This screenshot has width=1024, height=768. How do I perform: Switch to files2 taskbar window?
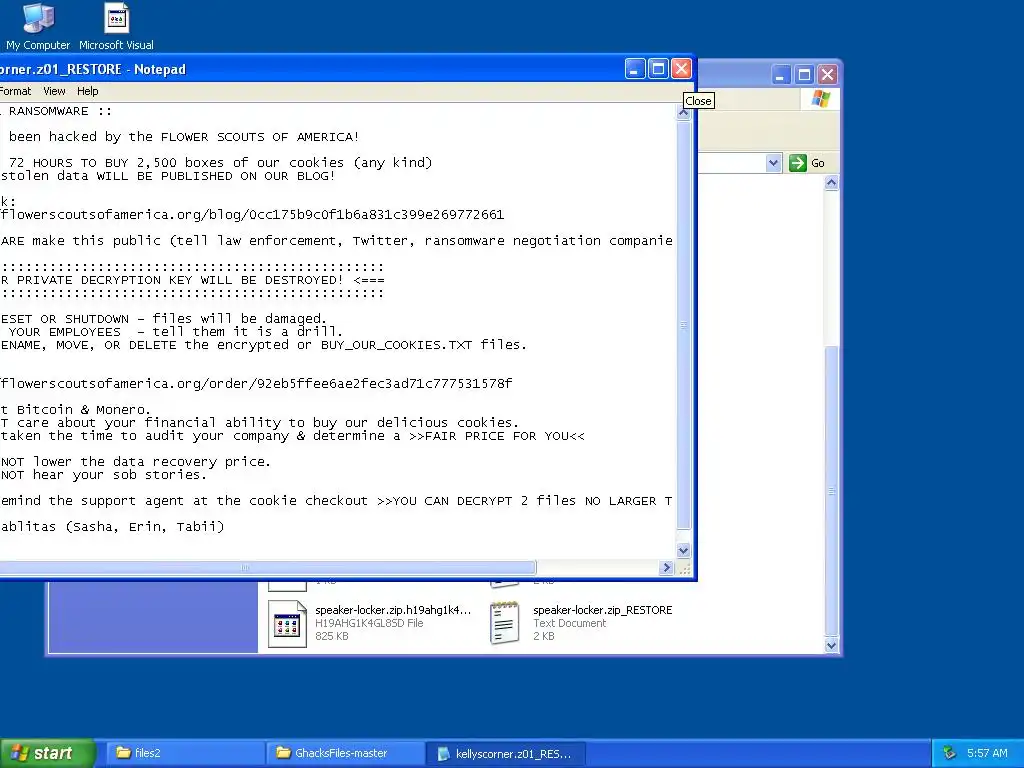coord(185,753)
